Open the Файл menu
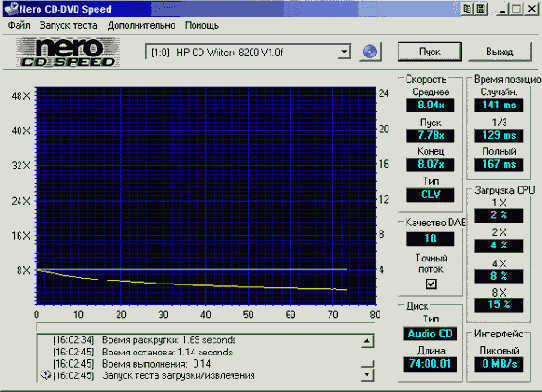This screenshot has height=392, width=542. coord(19,26)
